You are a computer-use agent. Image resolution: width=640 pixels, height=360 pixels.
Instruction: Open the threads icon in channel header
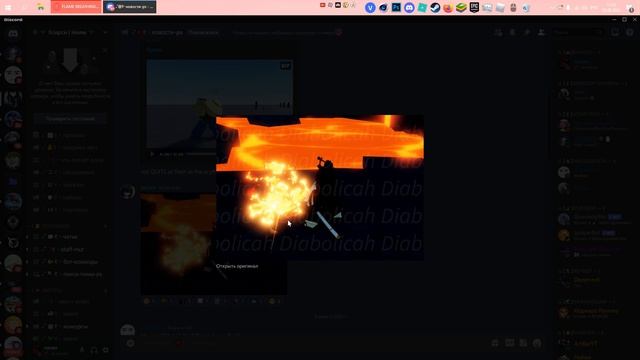click(498, 32)
